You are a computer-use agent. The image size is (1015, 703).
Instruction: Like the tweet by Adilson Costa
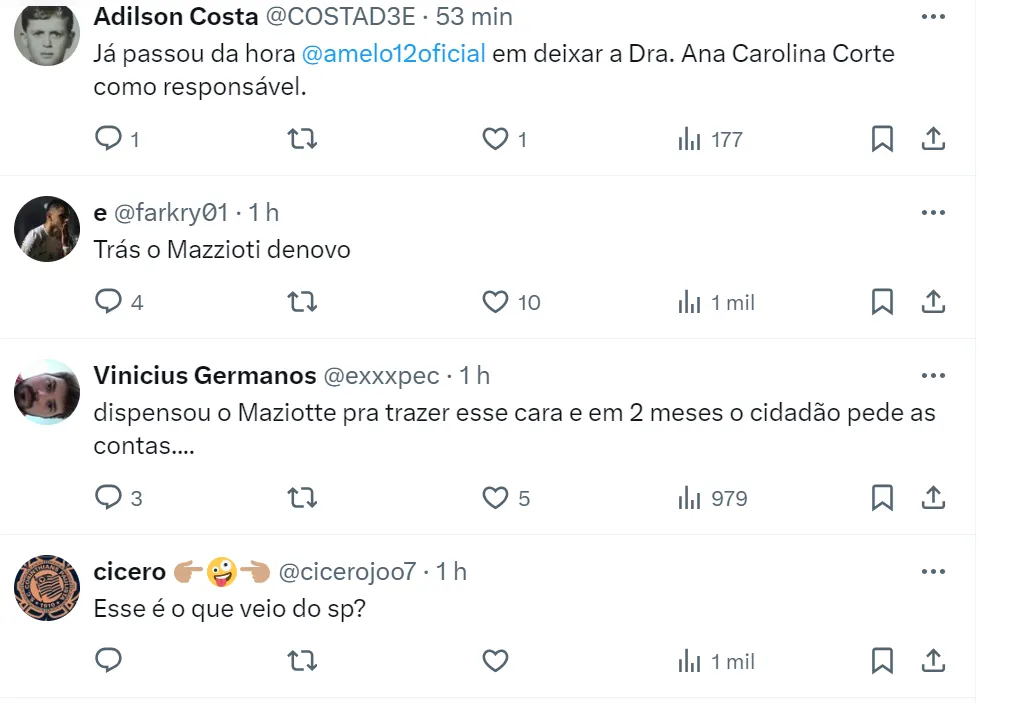tap(496, 139)
